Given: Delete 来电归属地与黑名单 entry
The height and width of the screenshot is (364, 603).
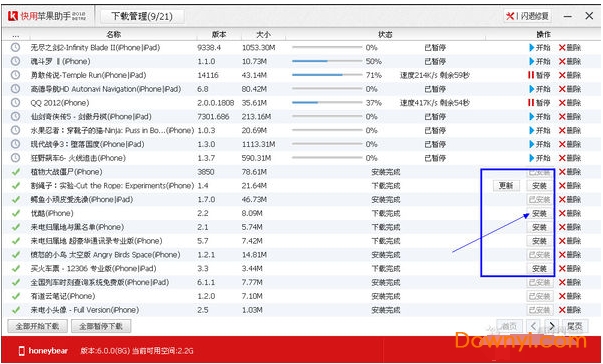Looking at the screenshot, I should pyautogui.click(x=570, y=228).
